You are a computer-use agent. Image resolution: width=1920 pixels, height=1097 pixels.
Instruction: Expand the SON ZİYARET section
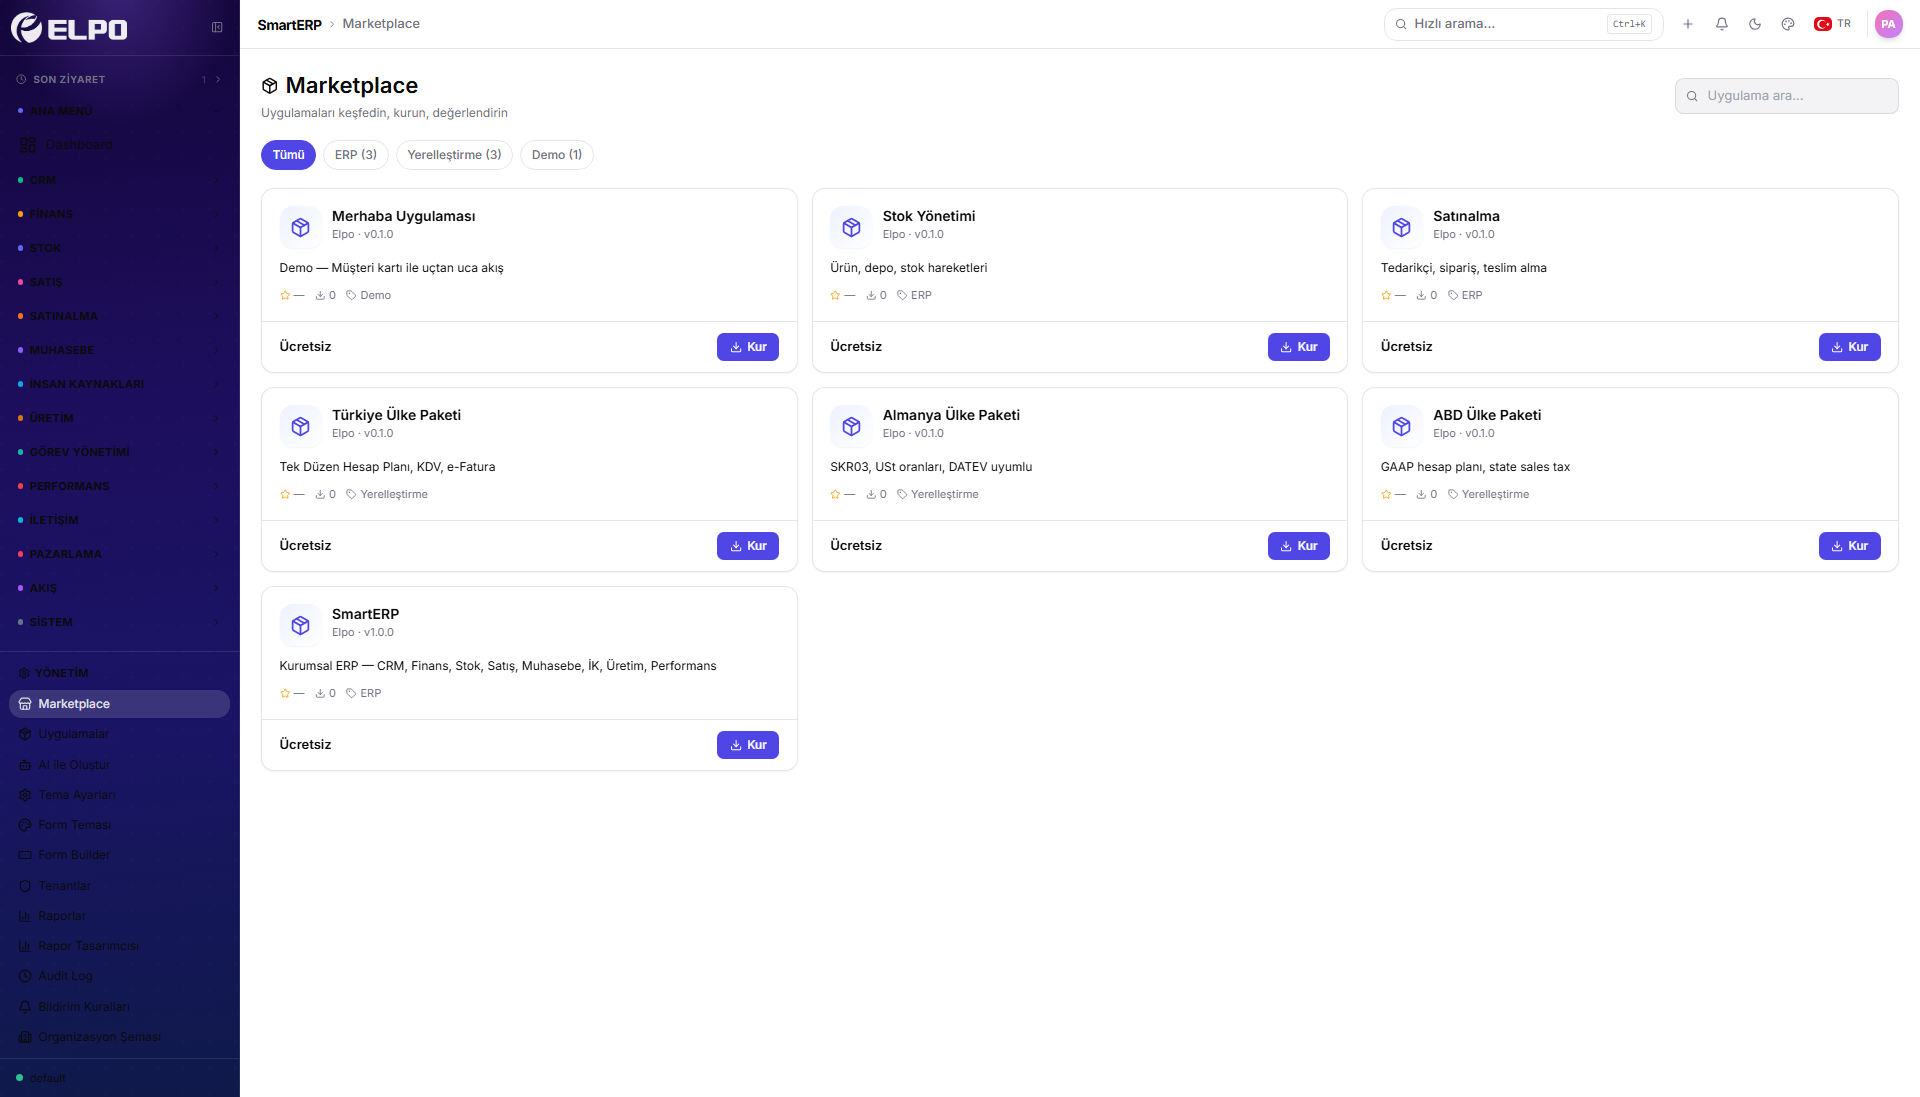click(120, 79)
